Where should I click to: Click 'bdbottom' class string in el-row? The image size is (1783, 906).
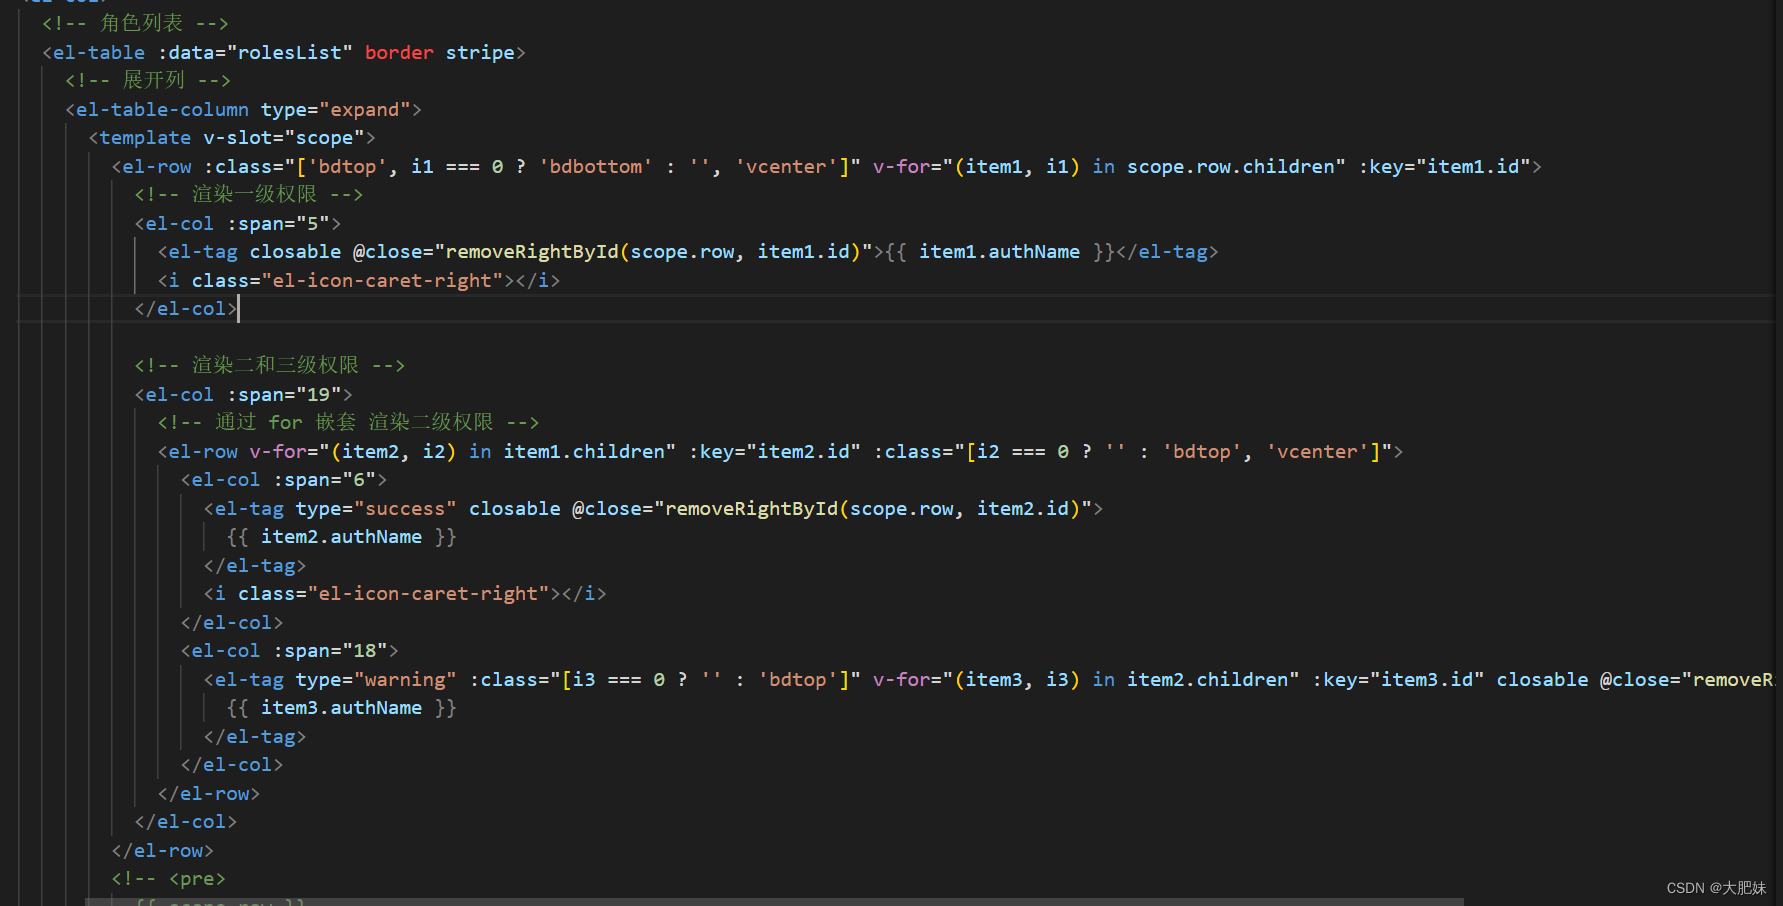tap(596, 166)
